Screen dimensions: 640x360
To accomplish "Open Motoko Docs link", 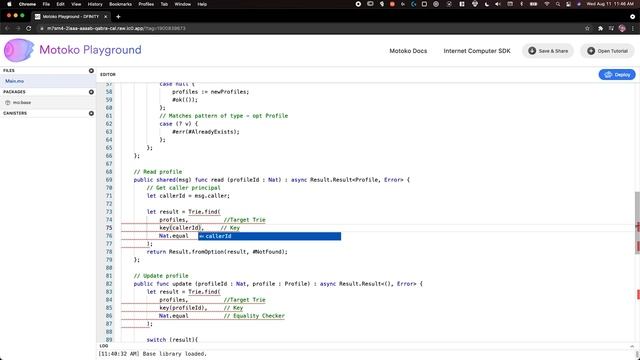I will (408, 51).
